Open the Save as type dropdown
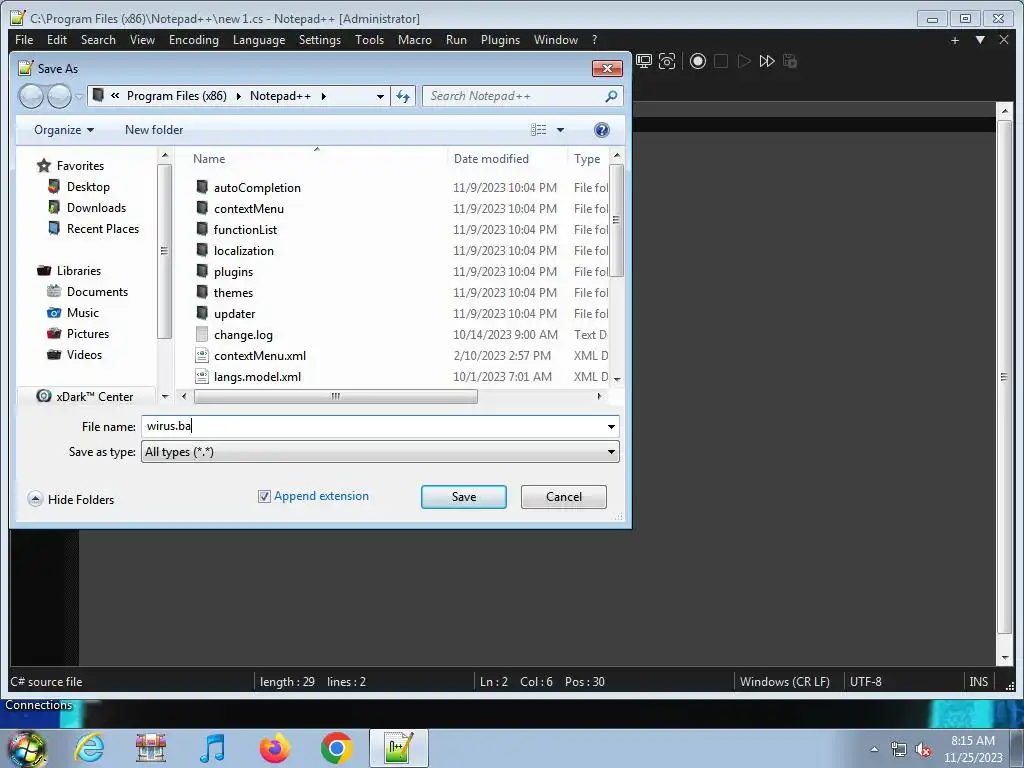Screen dimensions: 1024x768 380,451
